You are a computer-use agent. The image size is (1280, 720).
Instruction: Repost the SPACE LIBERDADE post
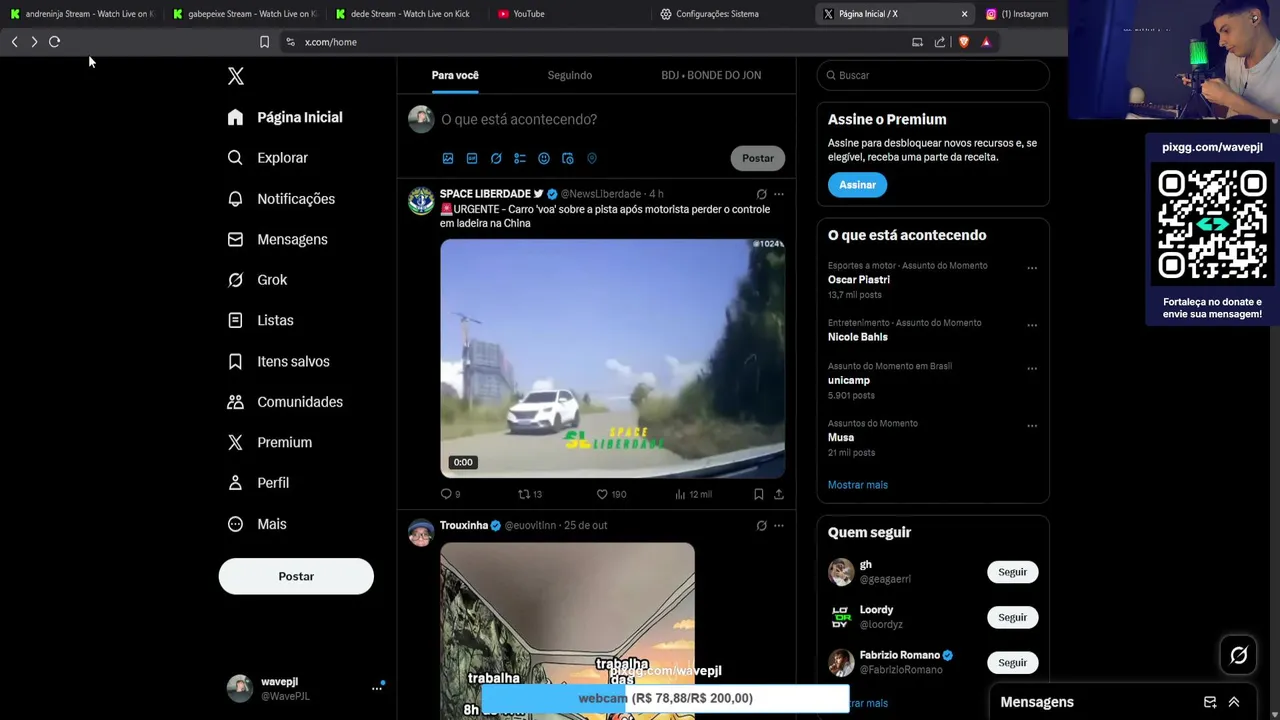(x=530, y=494)
